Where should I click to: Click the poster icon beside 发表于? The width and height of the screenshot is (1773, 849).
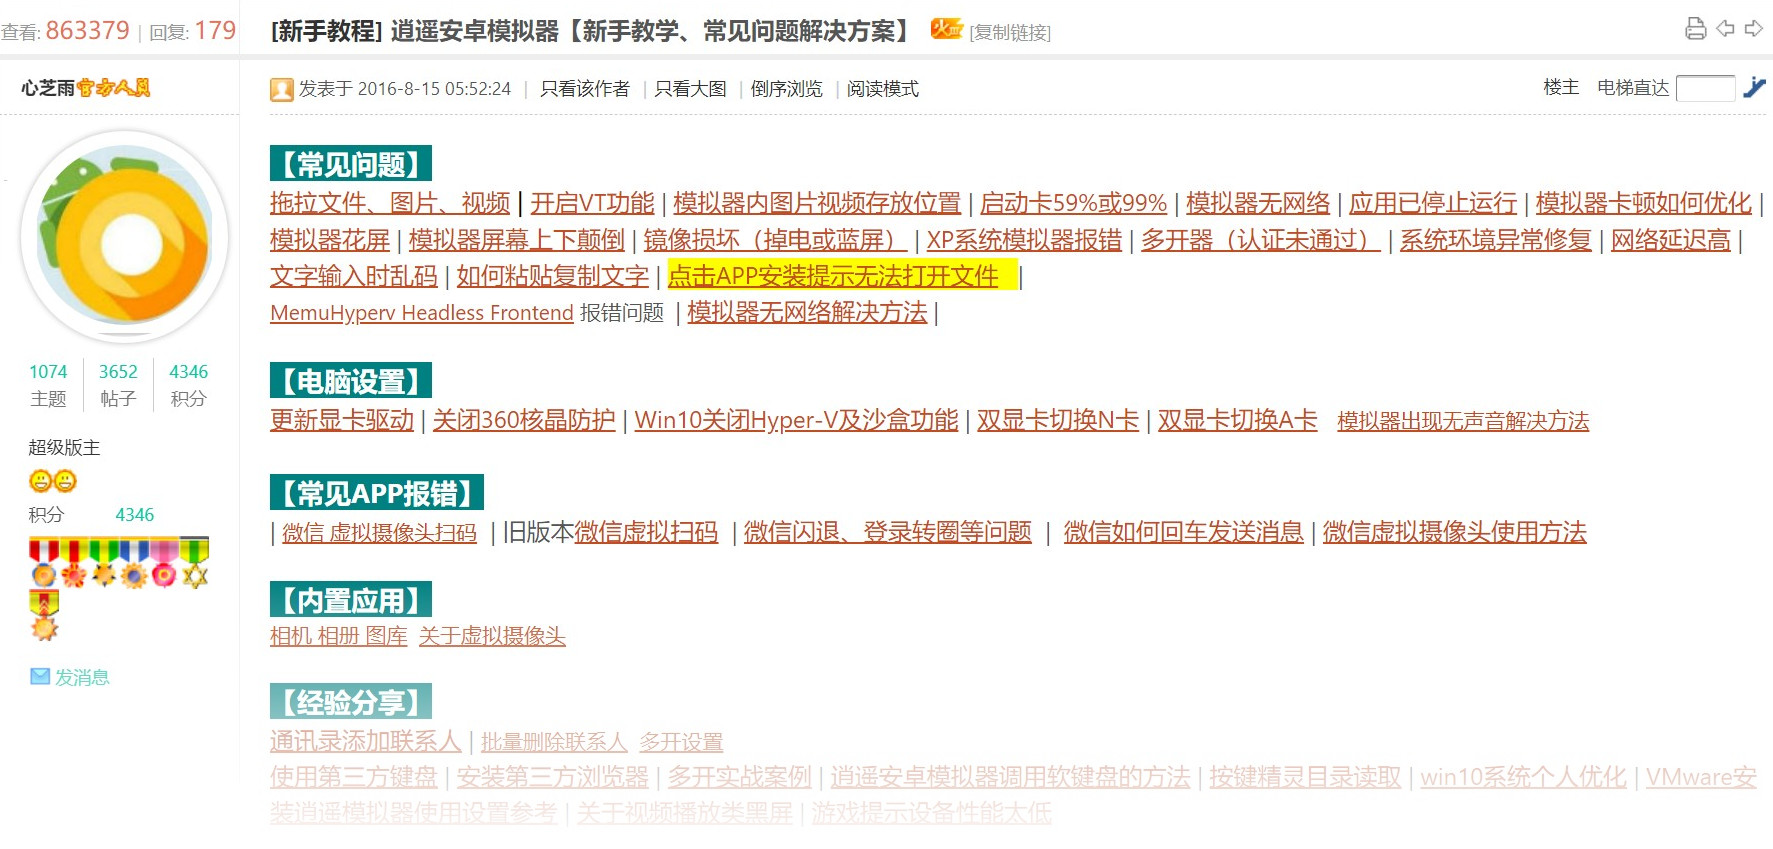tap(282, 89)
